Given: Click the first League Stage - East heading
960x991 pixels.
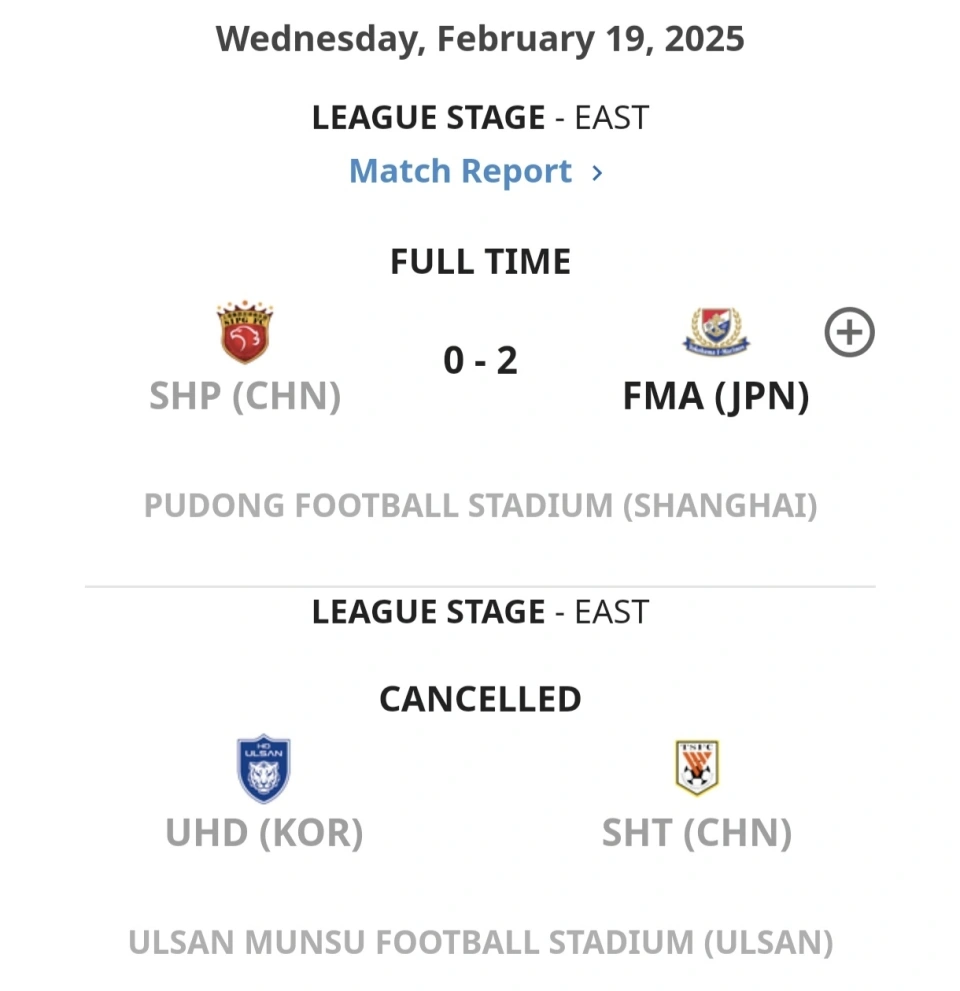Looking at the screenshot, I should [480, 118].
